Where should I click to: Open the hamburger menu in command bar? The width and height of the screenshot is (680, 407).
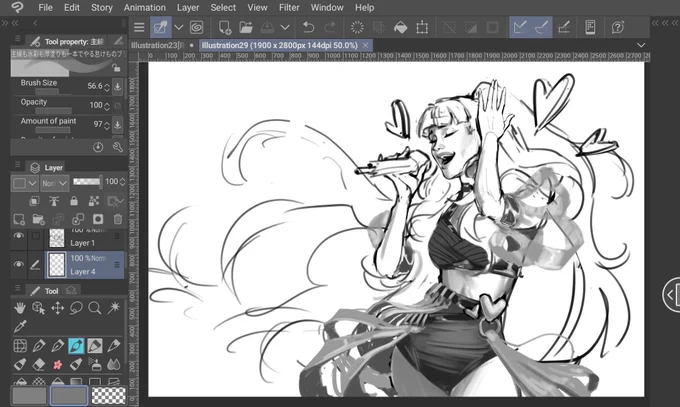139,27
